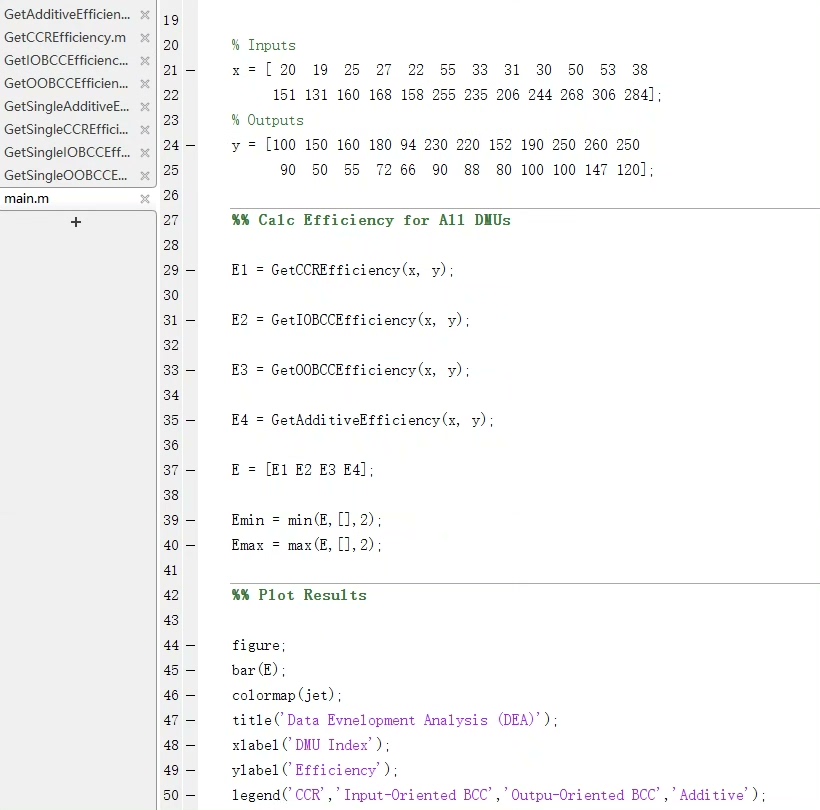Click 'Outpu-Oriented BCC' in legend call
Viewport: 820px width, 810px height.
pos(583,795)
